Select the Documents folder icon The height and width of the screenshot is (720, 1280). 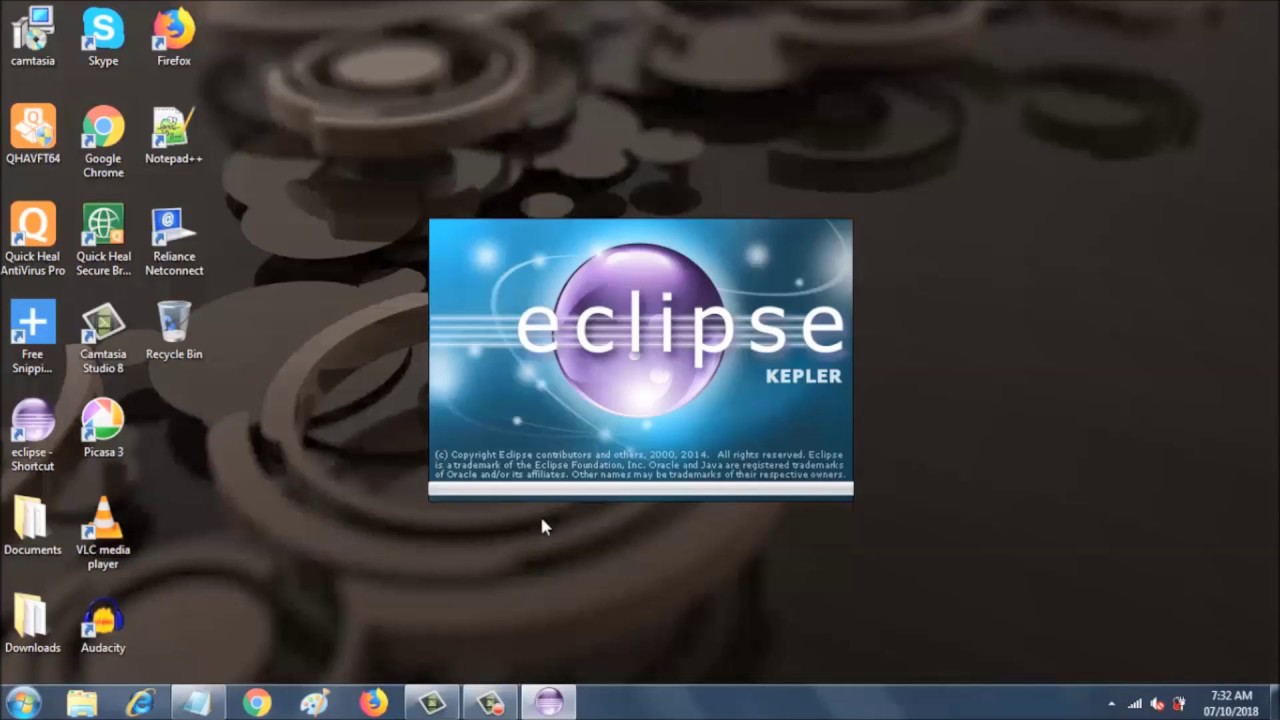32,526
